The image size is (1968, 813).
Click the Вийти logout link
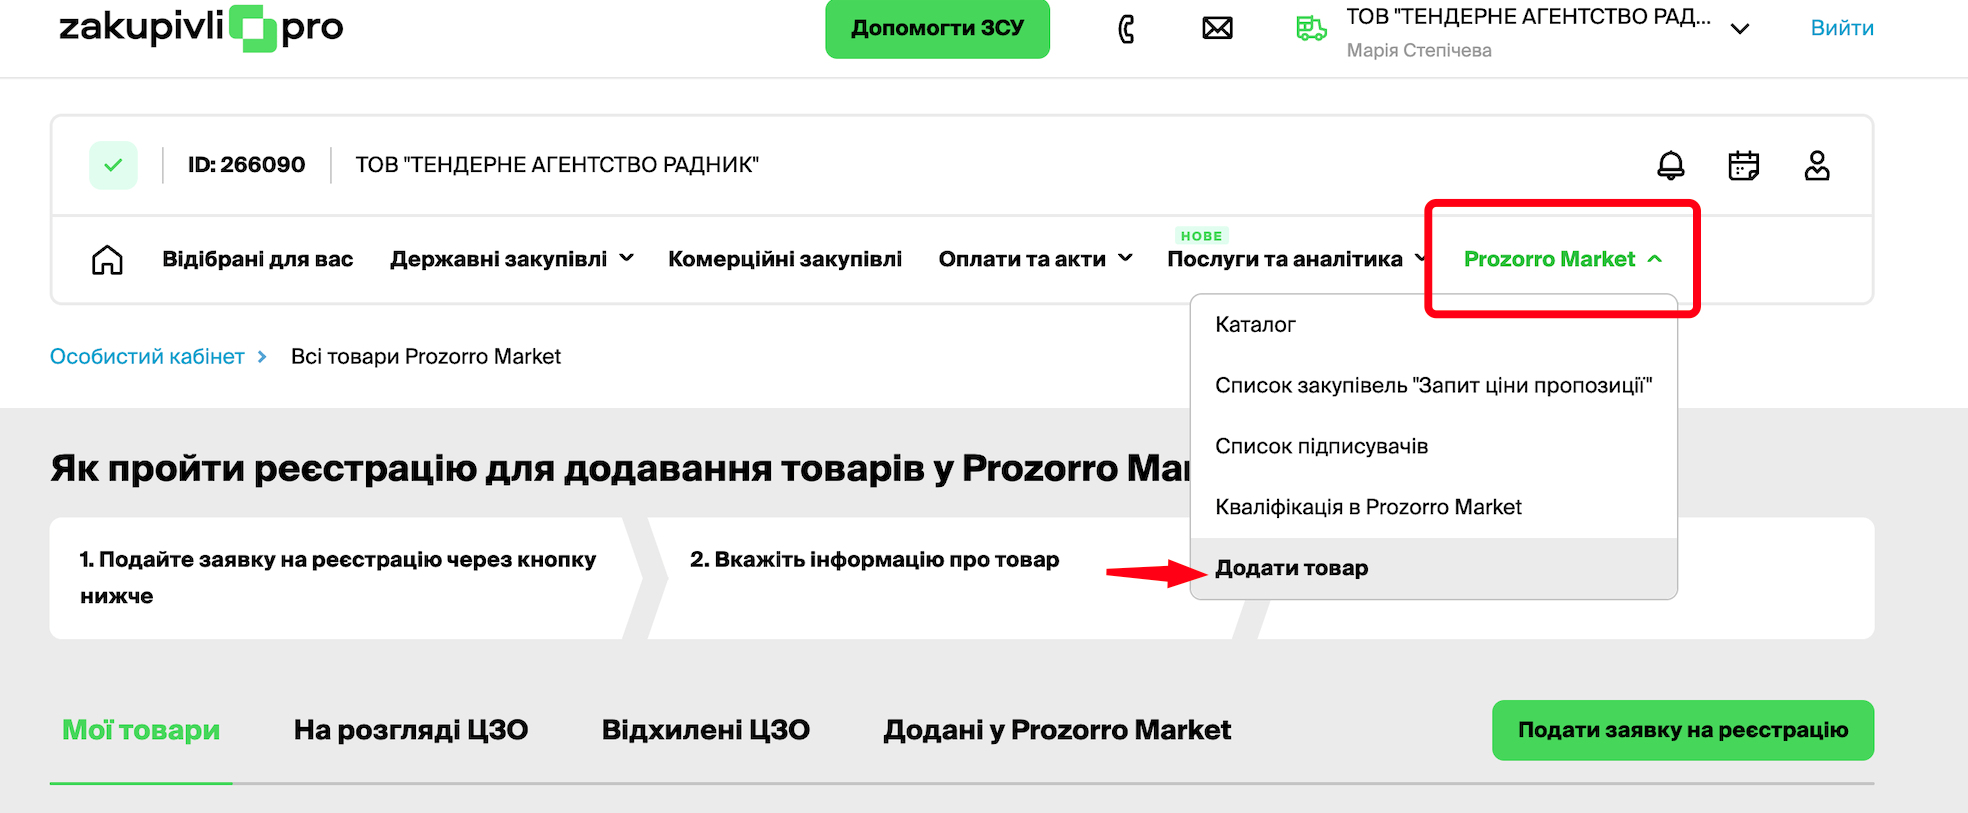1841,28
